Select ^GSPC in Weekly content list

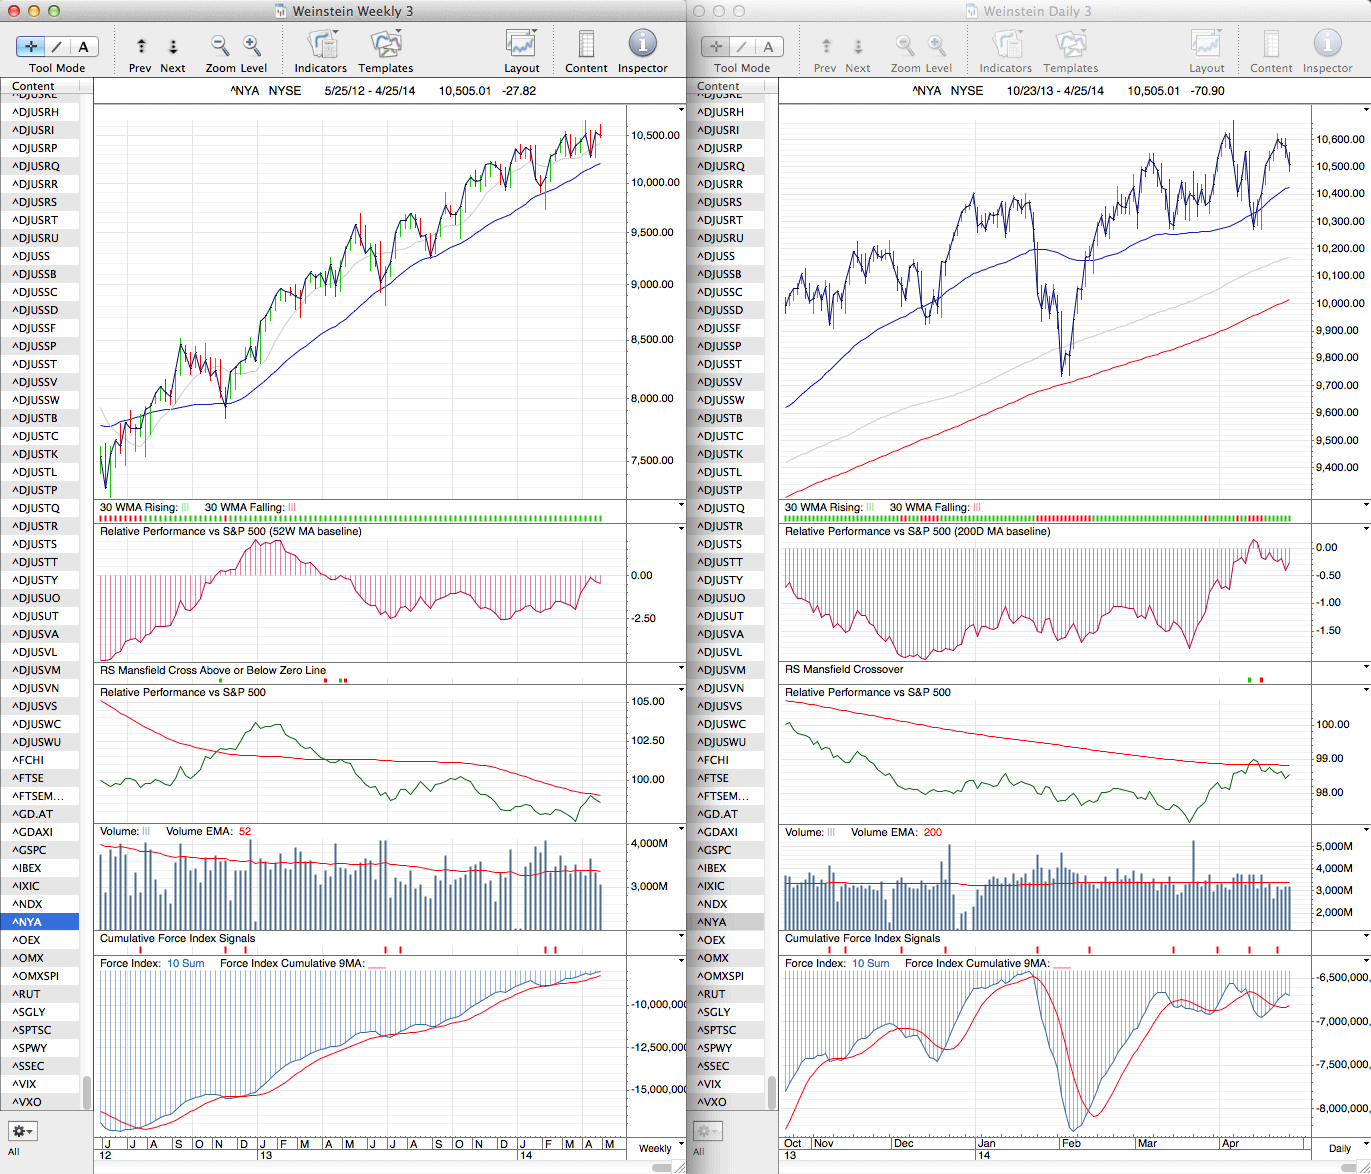coord(30,850)
